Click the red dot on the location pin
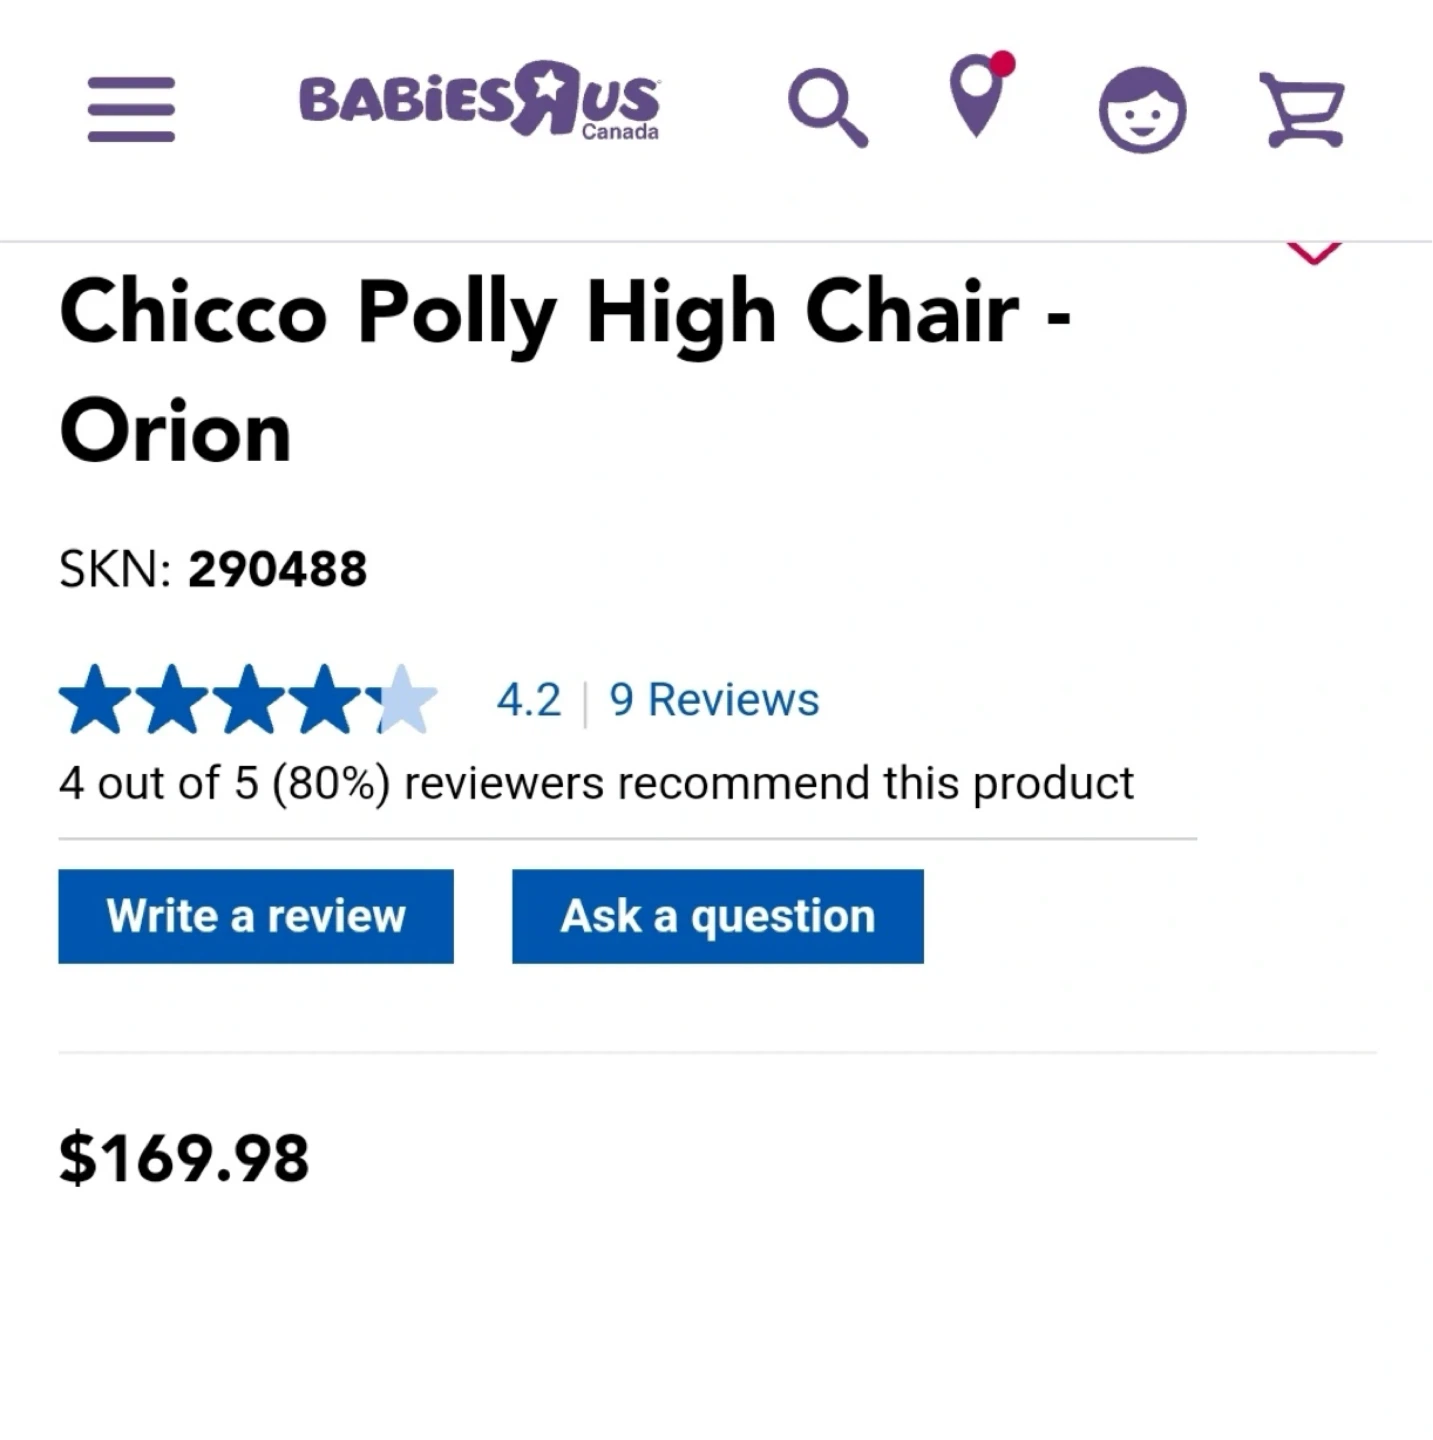Screen dimensions: 1433x1440 coord(1003,64)
